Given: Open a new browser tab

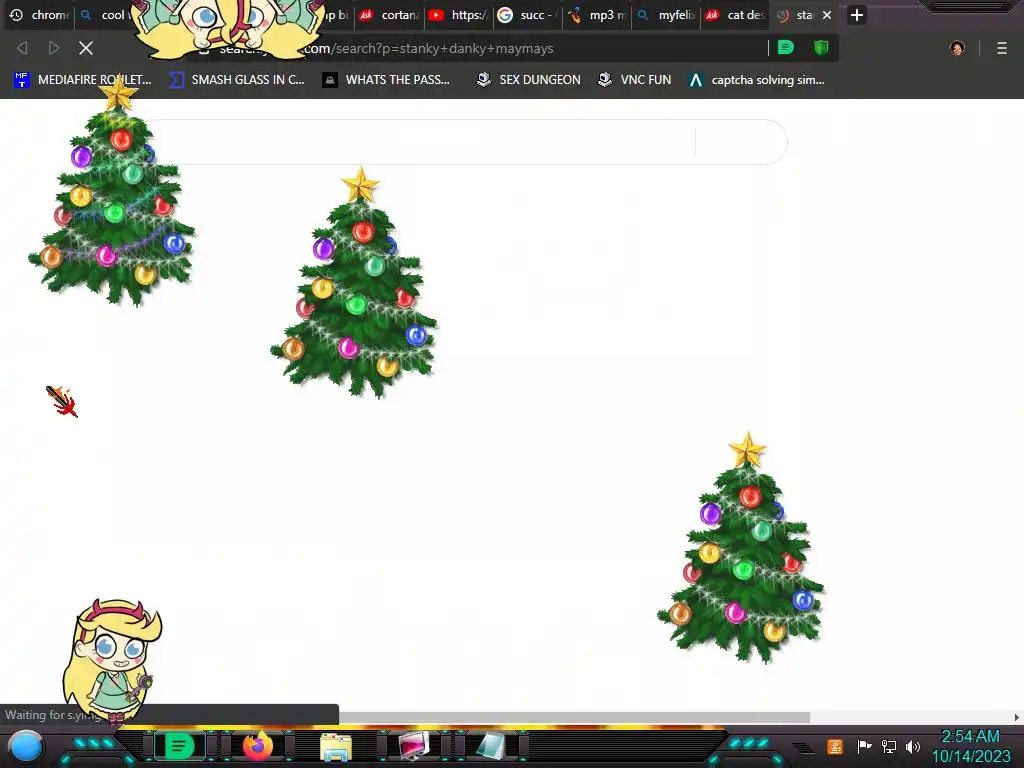Looking at the screenshot, I should pyautogui.click(x=857, y=15).
